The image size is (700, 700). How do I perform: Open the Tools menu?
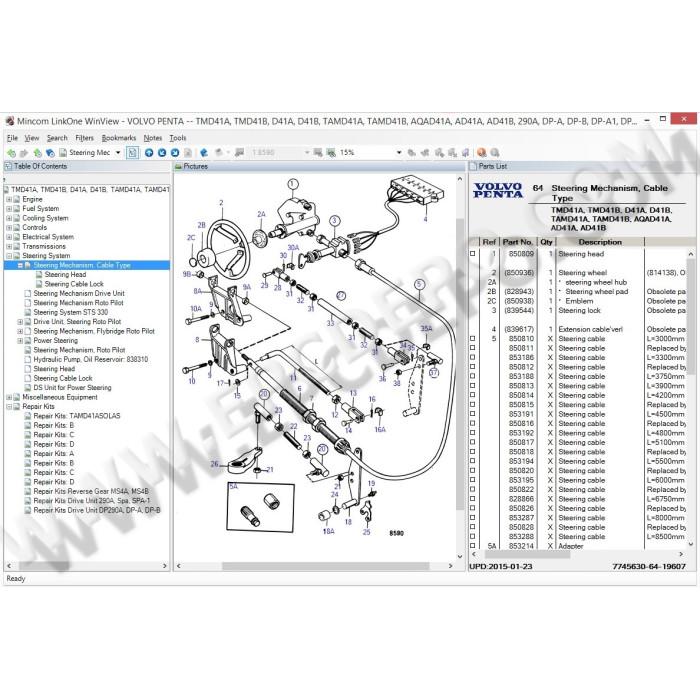(178, 138)
